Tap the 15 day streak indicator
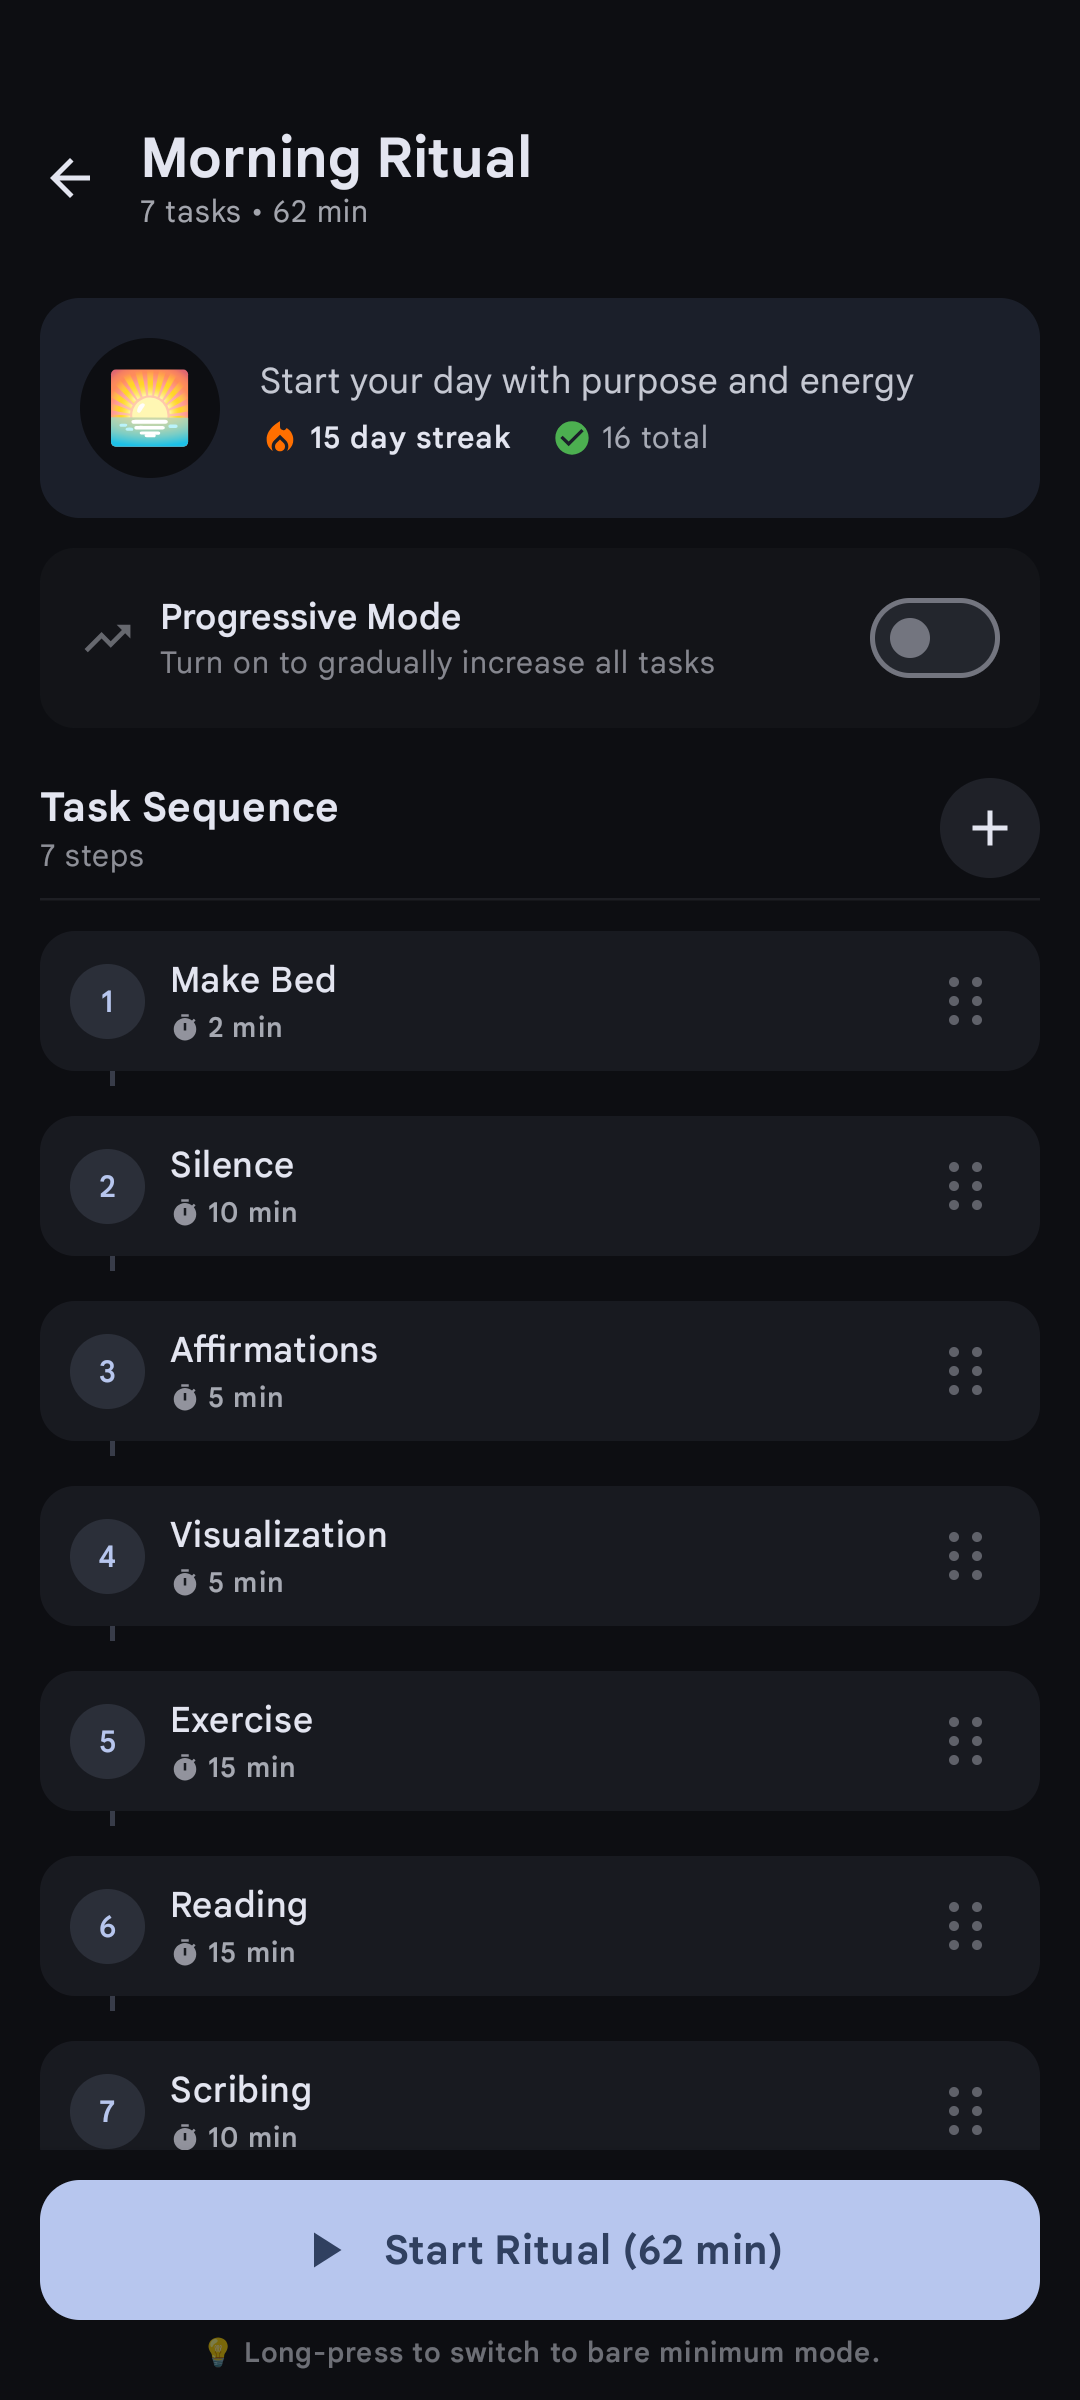1080x2400 pixels. pyautogui.click(x=389, y=438)
